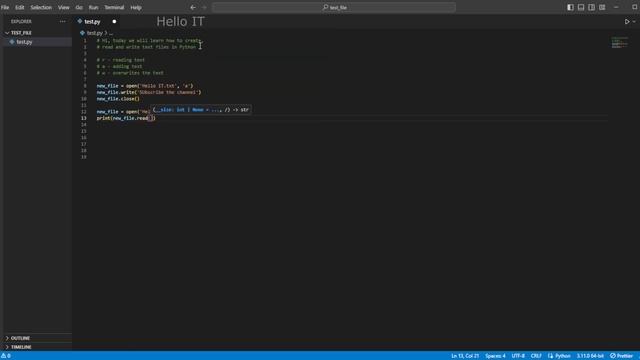Click Ln 13, Col 21 in status bar
This screenshot has height=360, width=640.
click(x=465, y=356)
